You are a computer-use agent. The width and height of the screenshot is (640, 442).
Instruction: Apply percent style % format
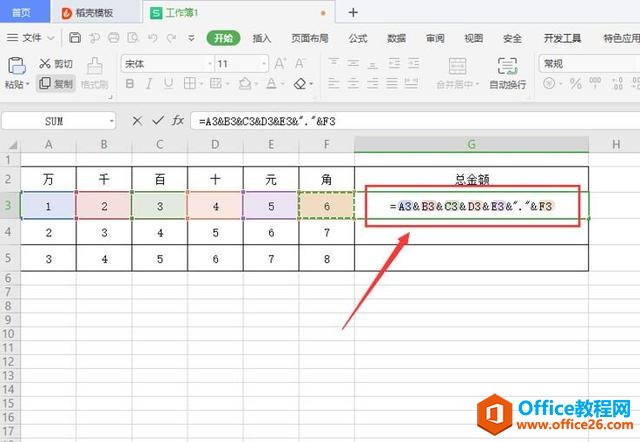point(576,84)
